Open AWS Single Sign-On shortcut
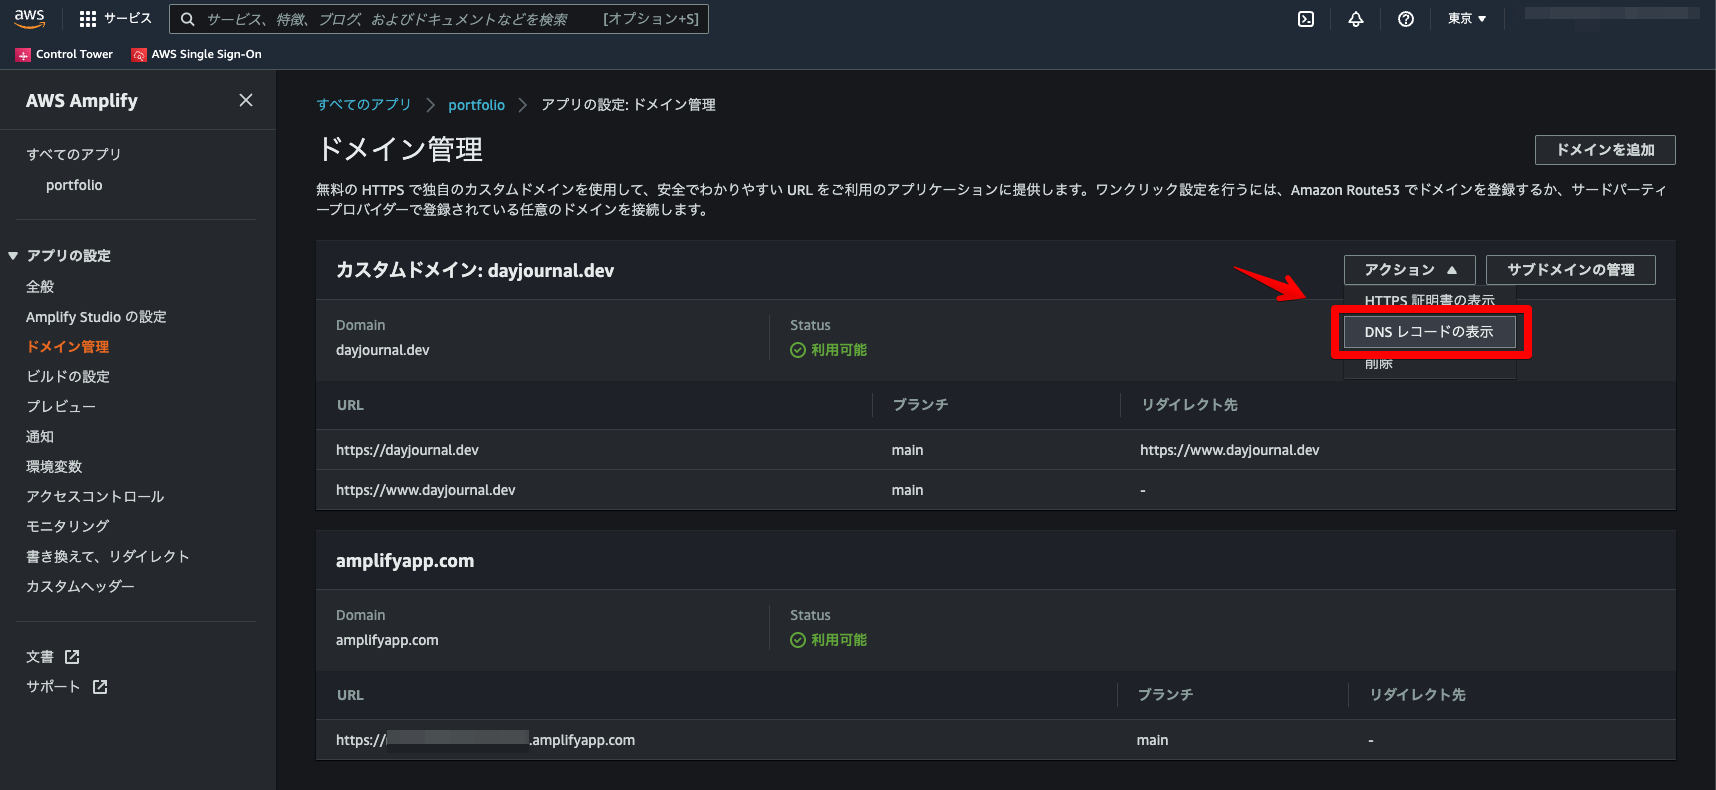The image size is (1716, 790). coord(196,55)
